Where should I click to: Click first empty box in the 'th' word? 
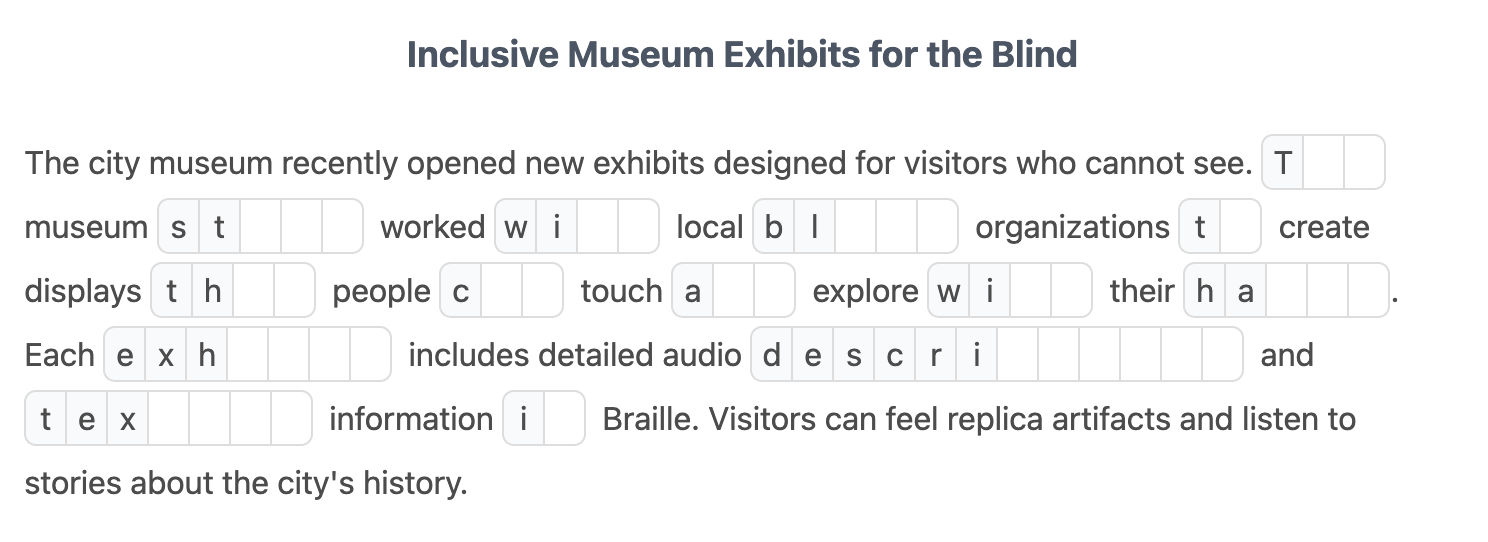coord(253,291)
